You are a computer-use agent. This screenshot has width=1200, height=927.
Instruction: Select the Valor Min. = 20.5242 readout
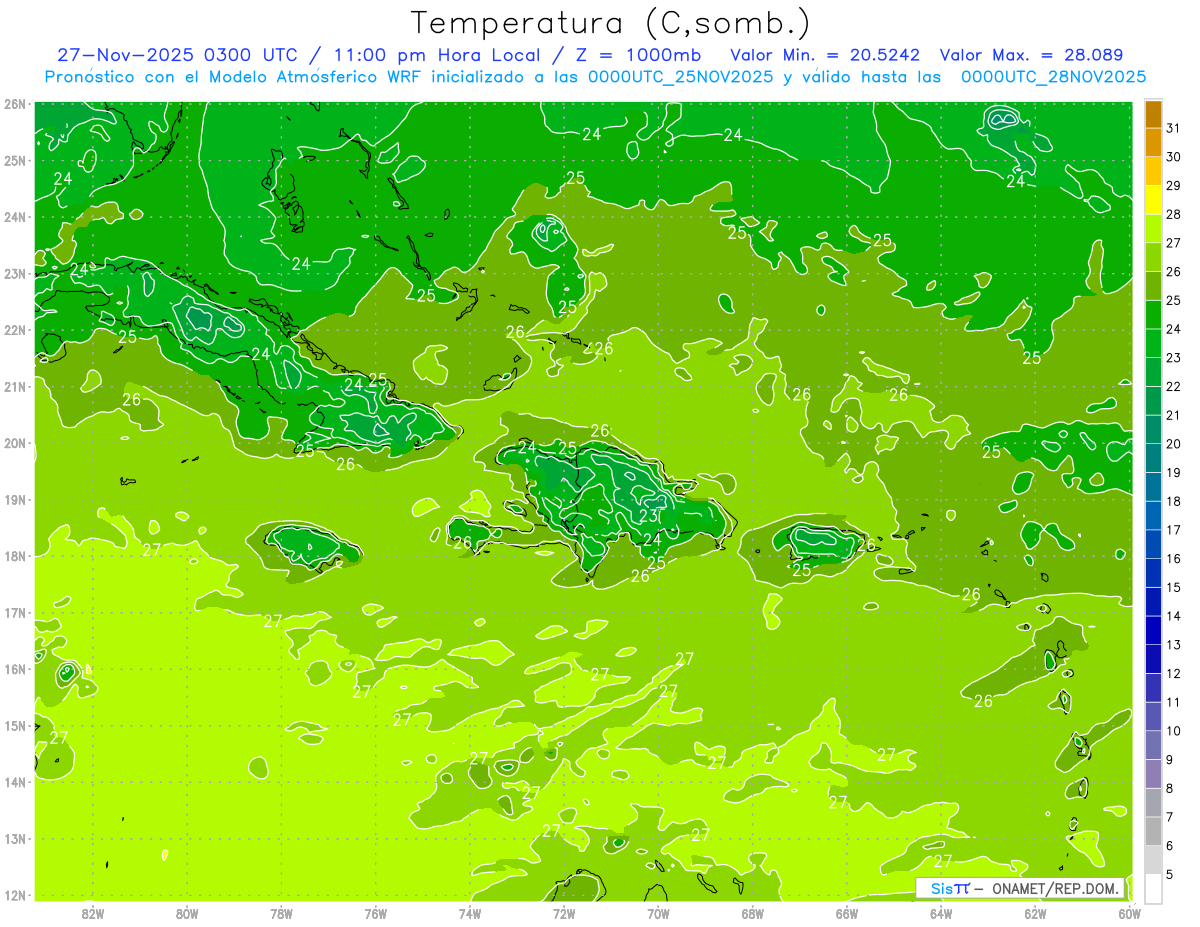click(x=825, y=55)
